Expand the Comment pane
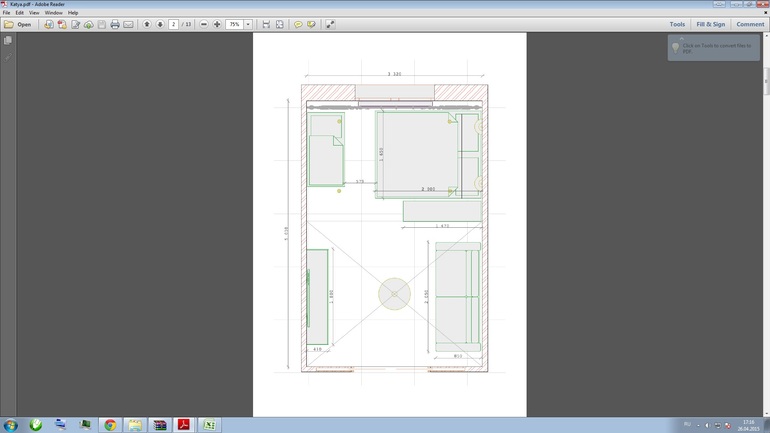This screenshot has width=770, height=433. 750,24
